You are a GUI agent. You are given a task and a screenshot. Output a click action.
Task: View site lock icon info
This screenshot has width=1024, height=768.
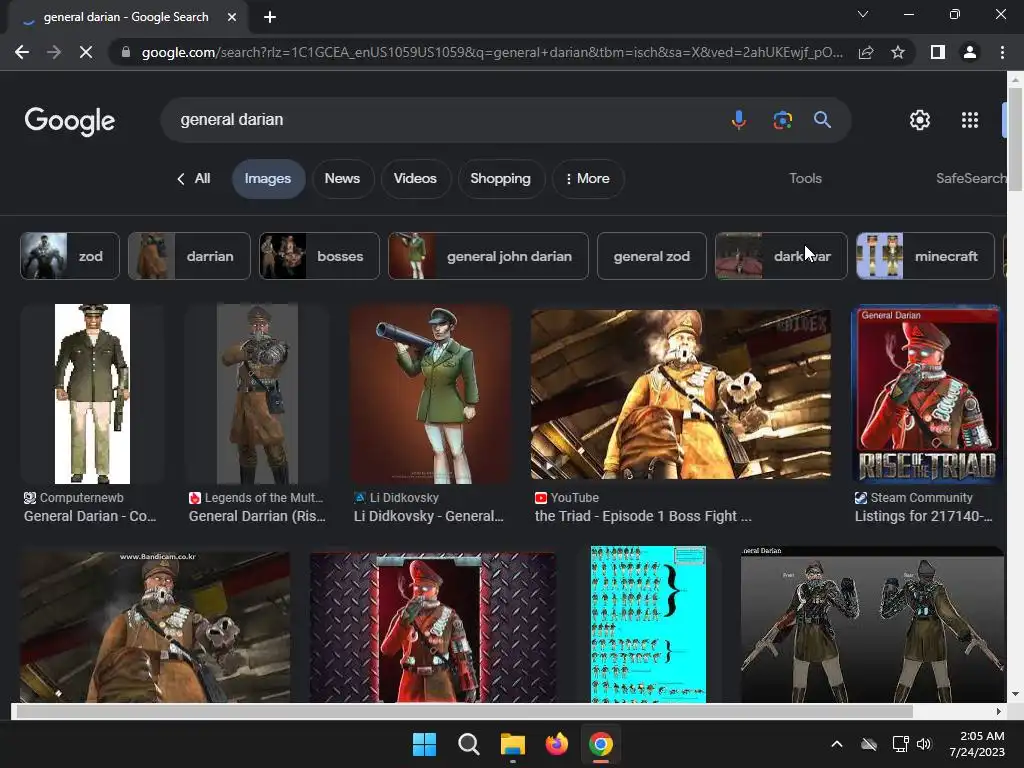pos(126,52)
